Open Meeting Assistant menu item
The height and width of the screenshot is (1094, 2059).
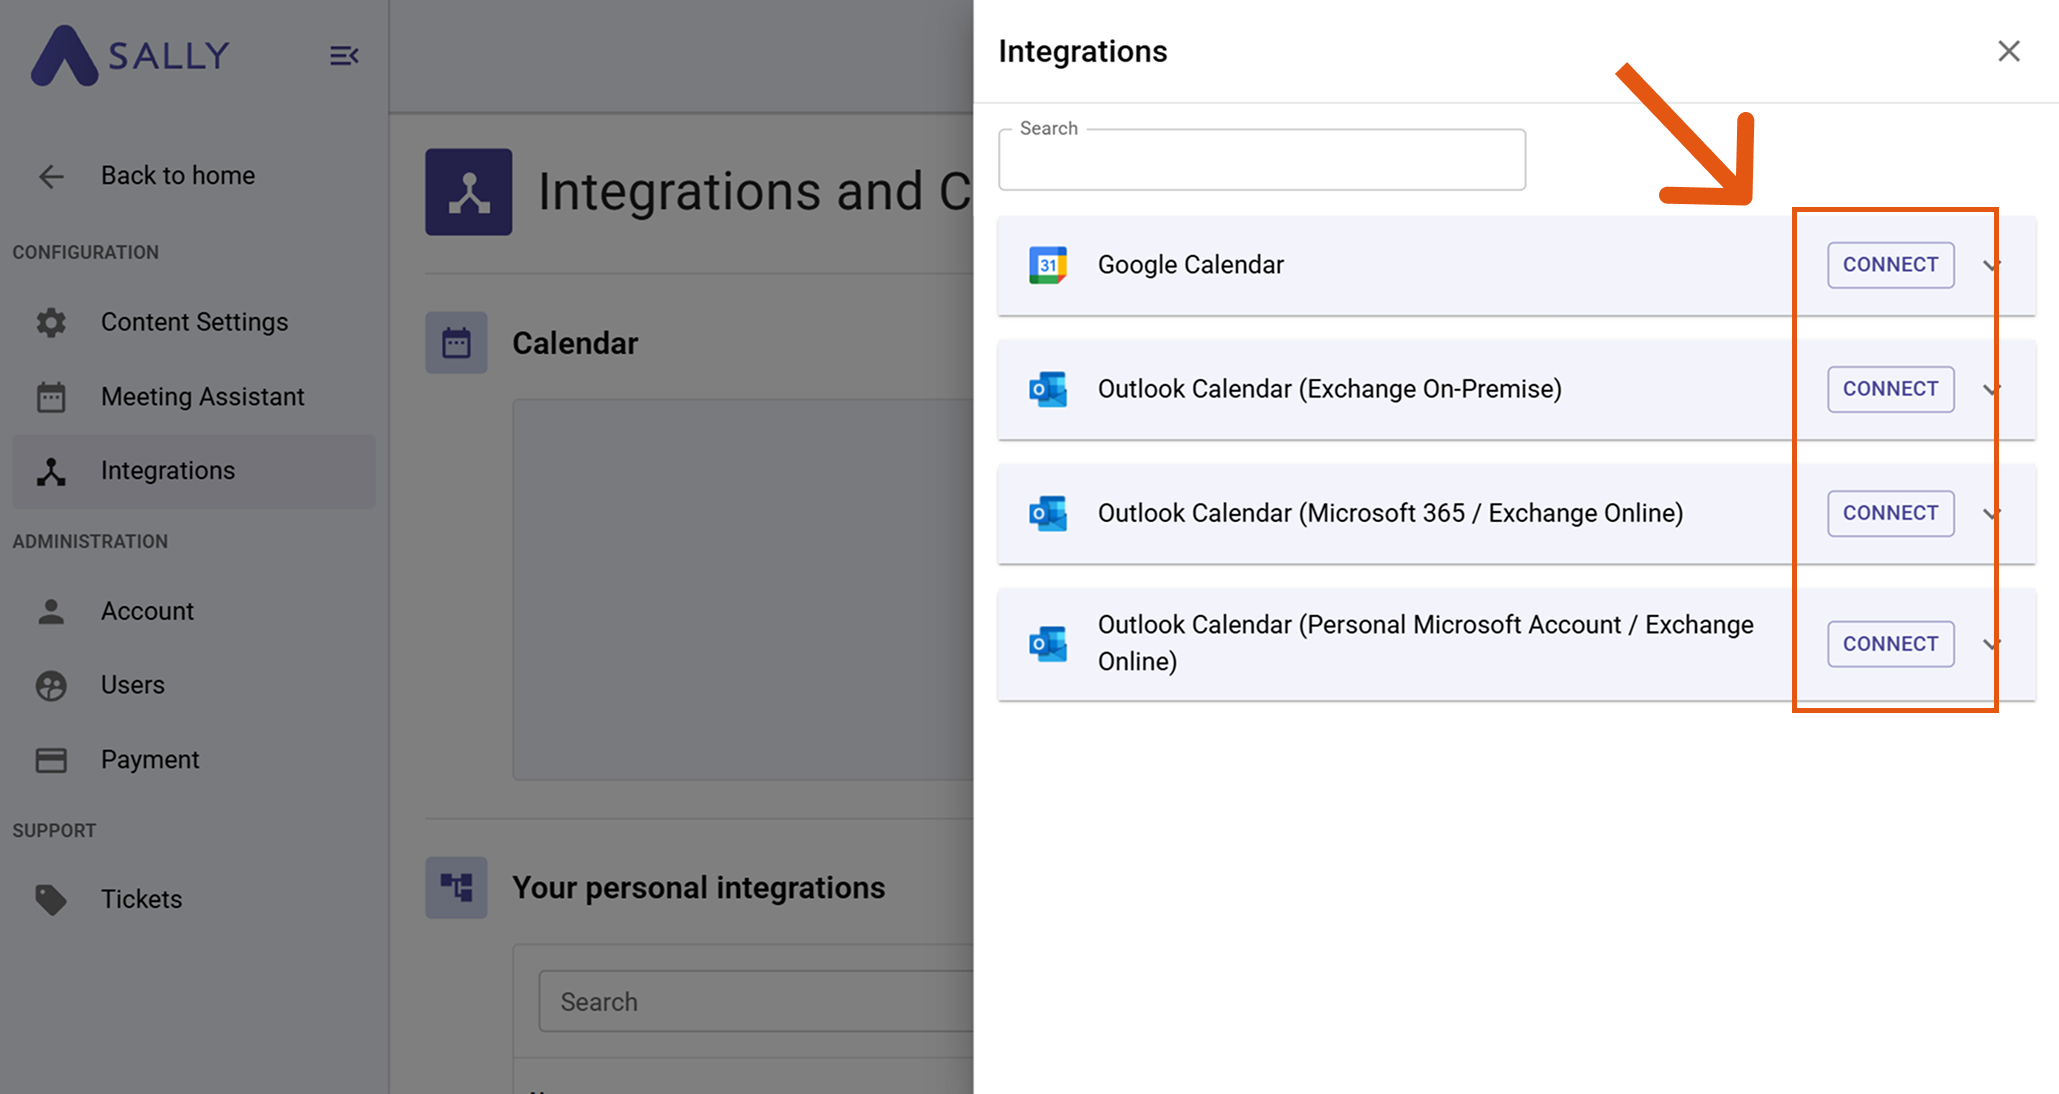click(202, 397)
